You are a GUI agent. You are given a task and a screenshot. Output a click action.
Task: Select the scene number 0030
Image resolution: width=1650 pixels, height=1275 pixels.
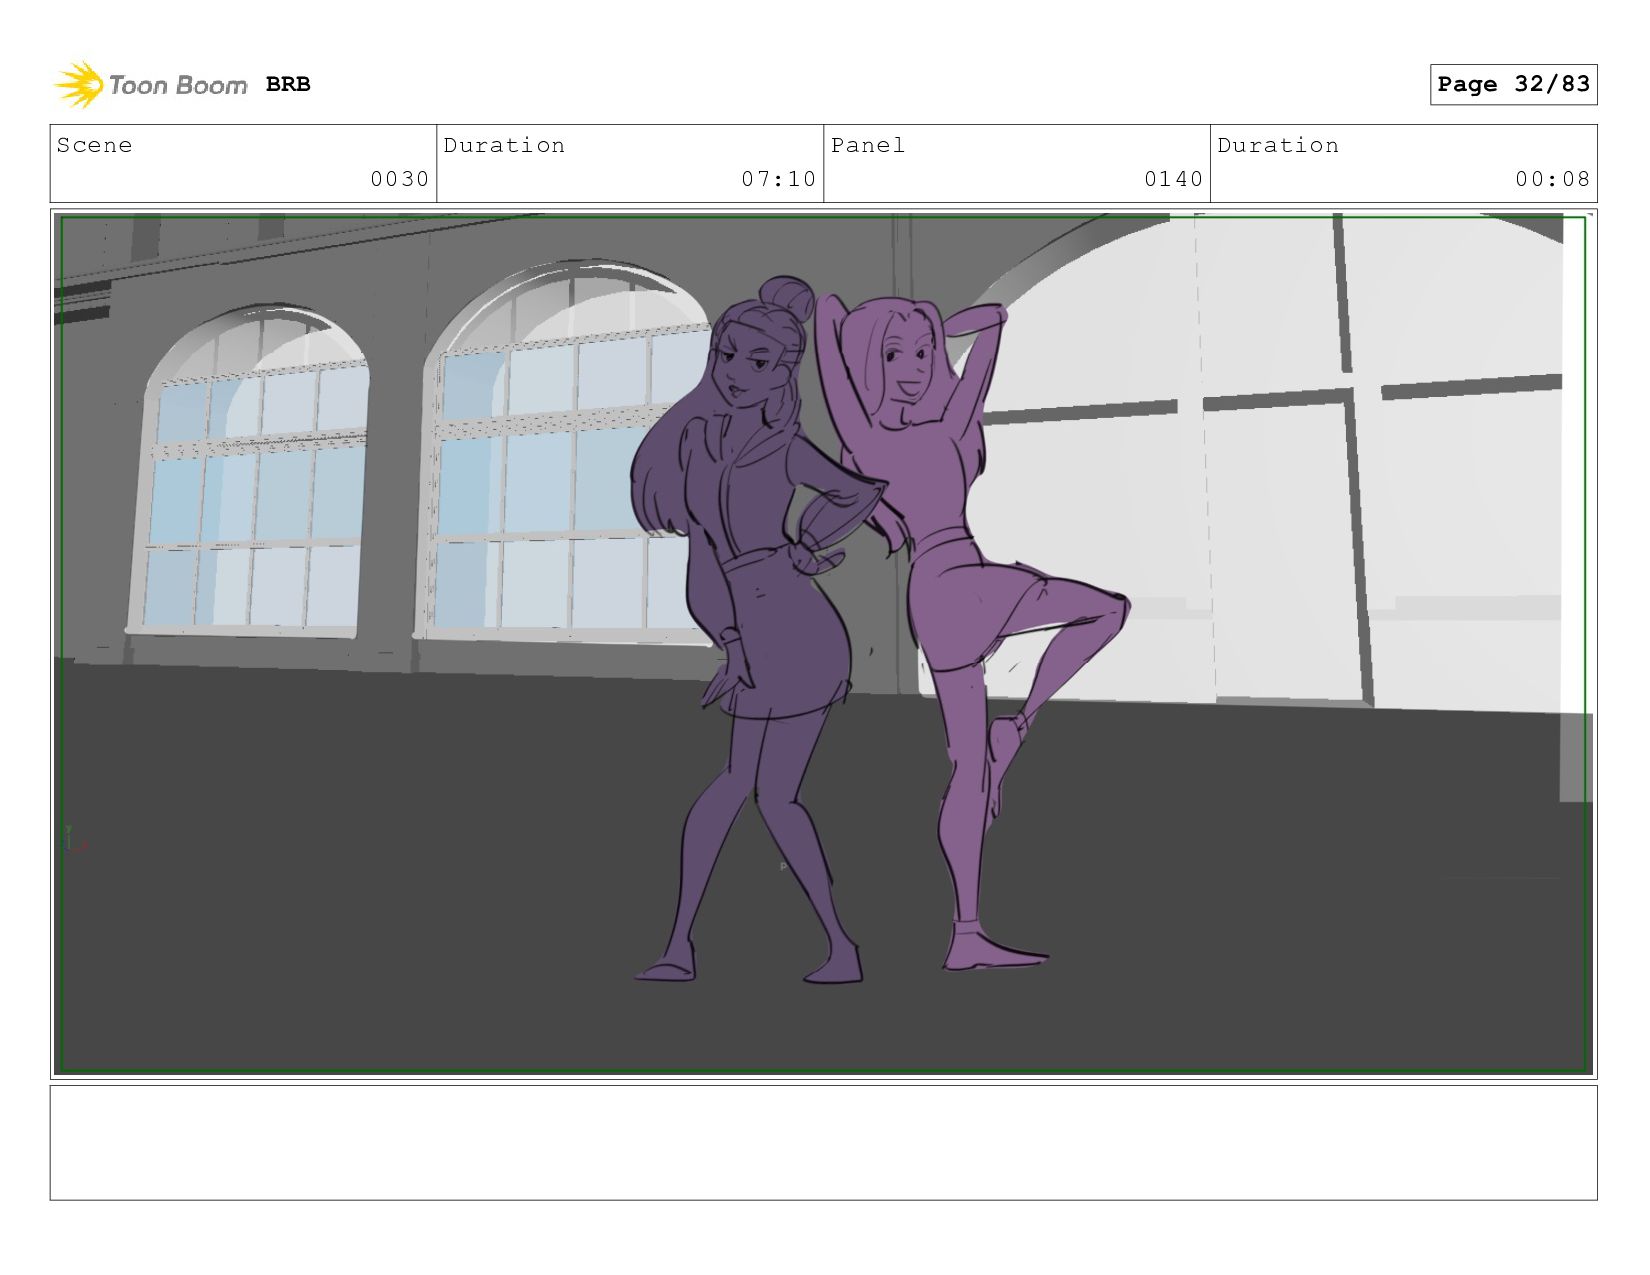pos(399,179)
